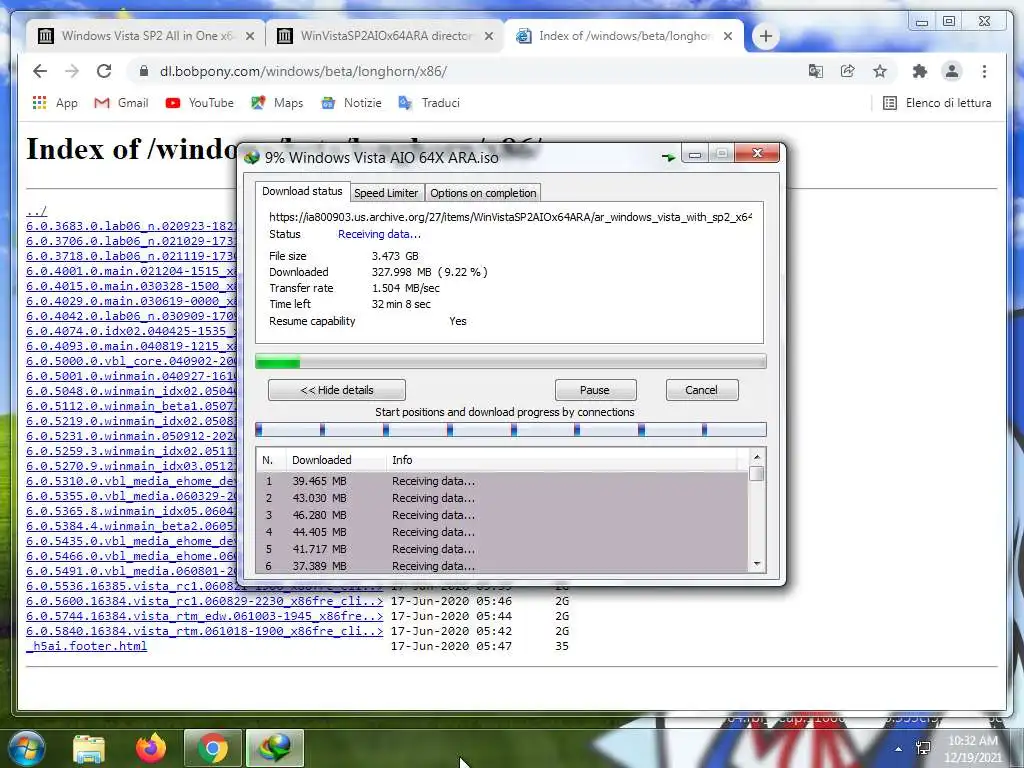Open the _h5ai.footer.html link
Image resolution: width=1024 pixels, height=768 pixels.
[86, 646]
